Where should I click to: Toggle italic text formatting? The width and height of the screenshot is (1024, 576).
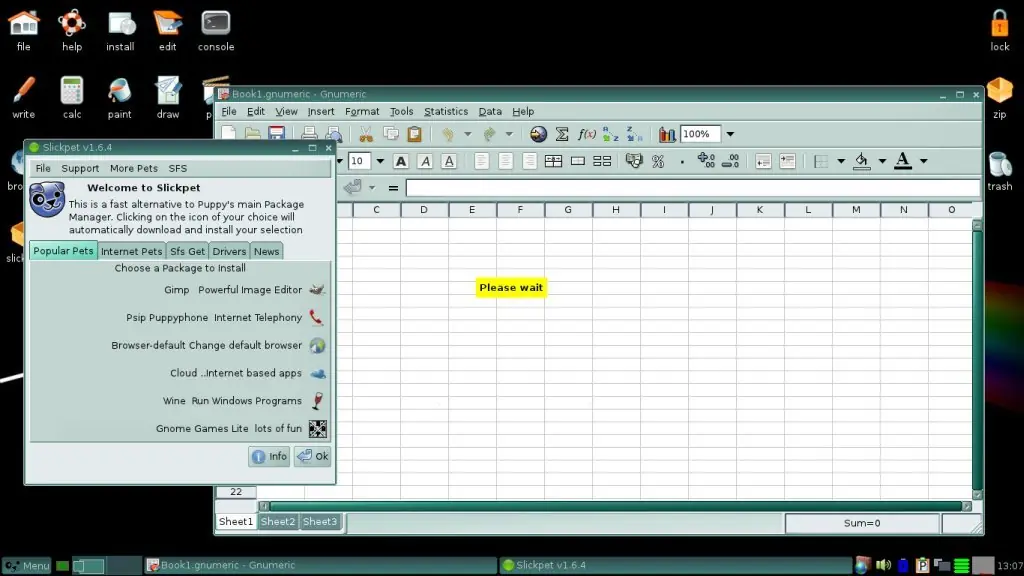pyautogui.click(x=425, y=161)
